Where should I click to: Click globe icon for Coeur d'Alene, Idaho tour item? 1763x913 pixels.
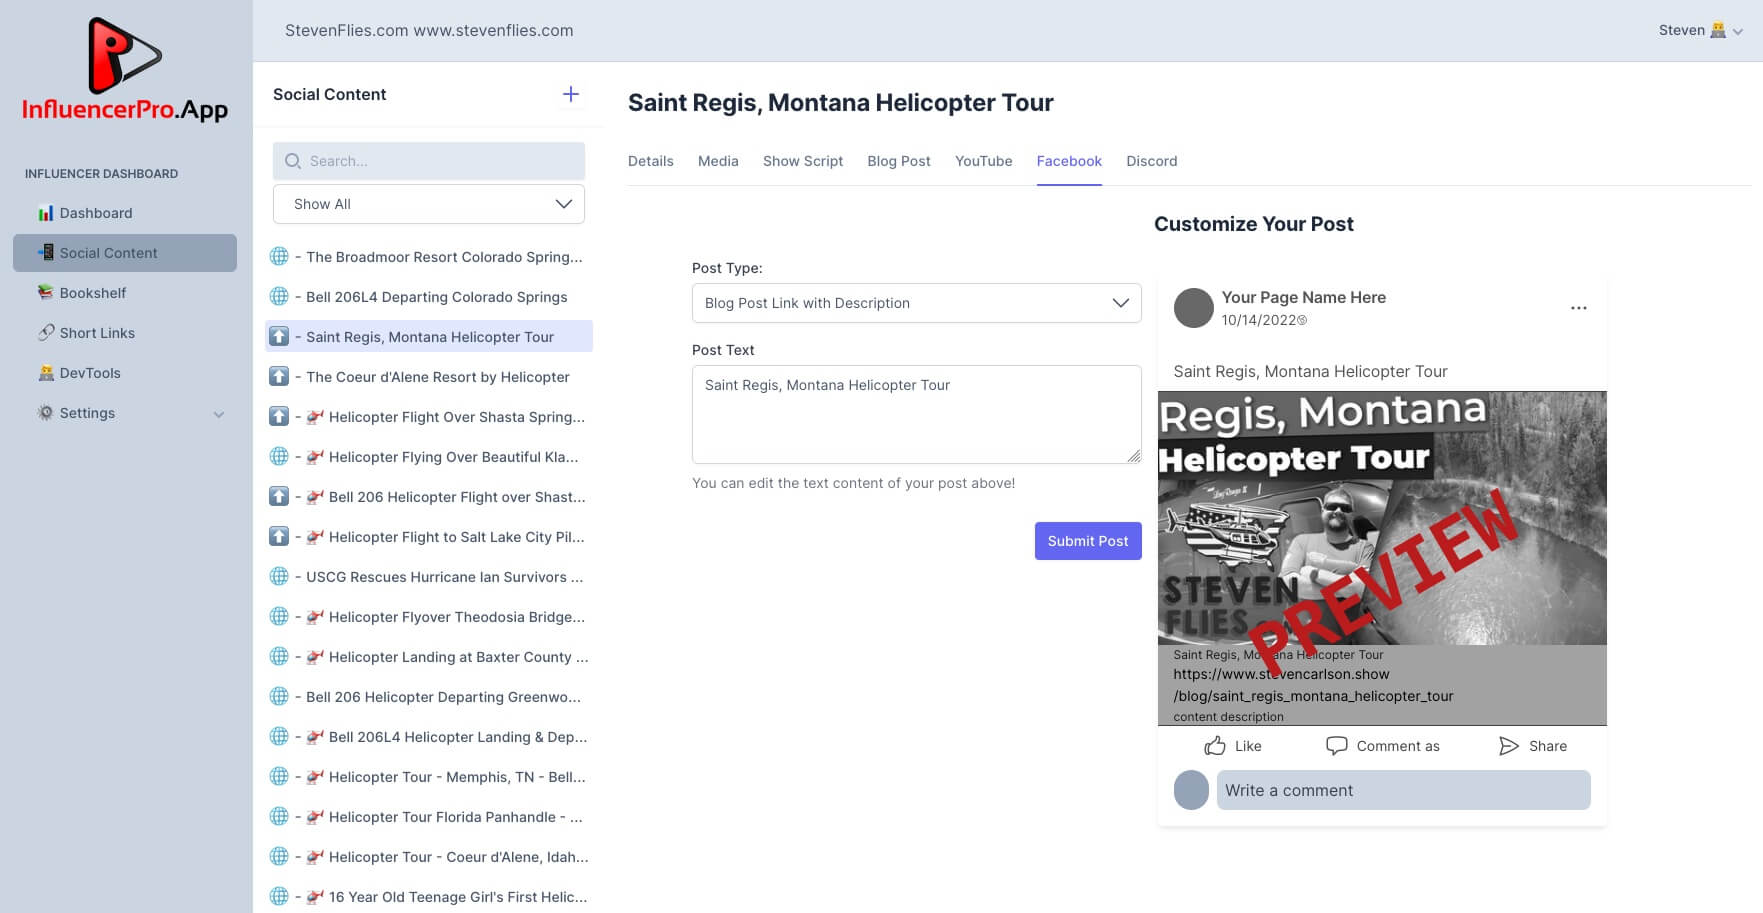pyautogui.click(x=279, y=856)
